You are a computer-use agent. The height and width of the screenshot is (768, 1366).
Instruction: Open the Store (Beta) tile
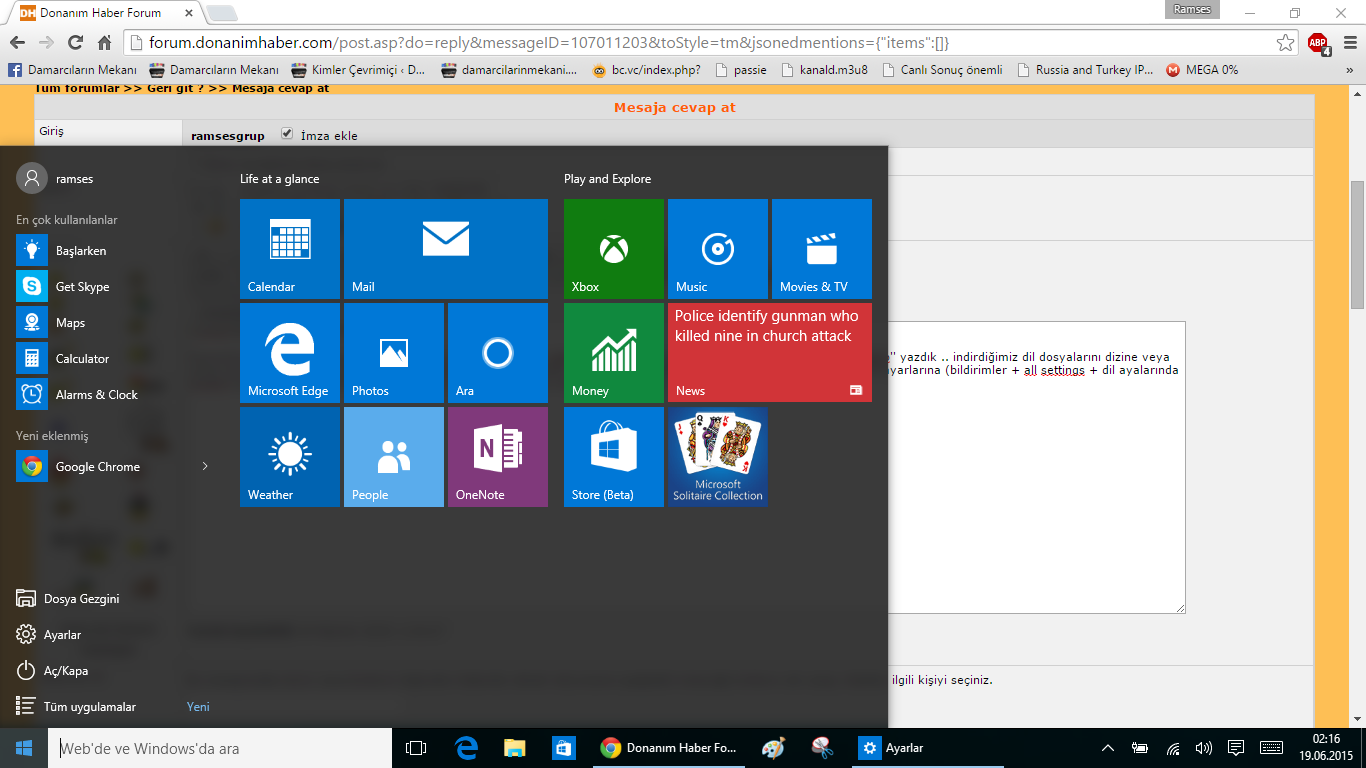coord(614,457)
